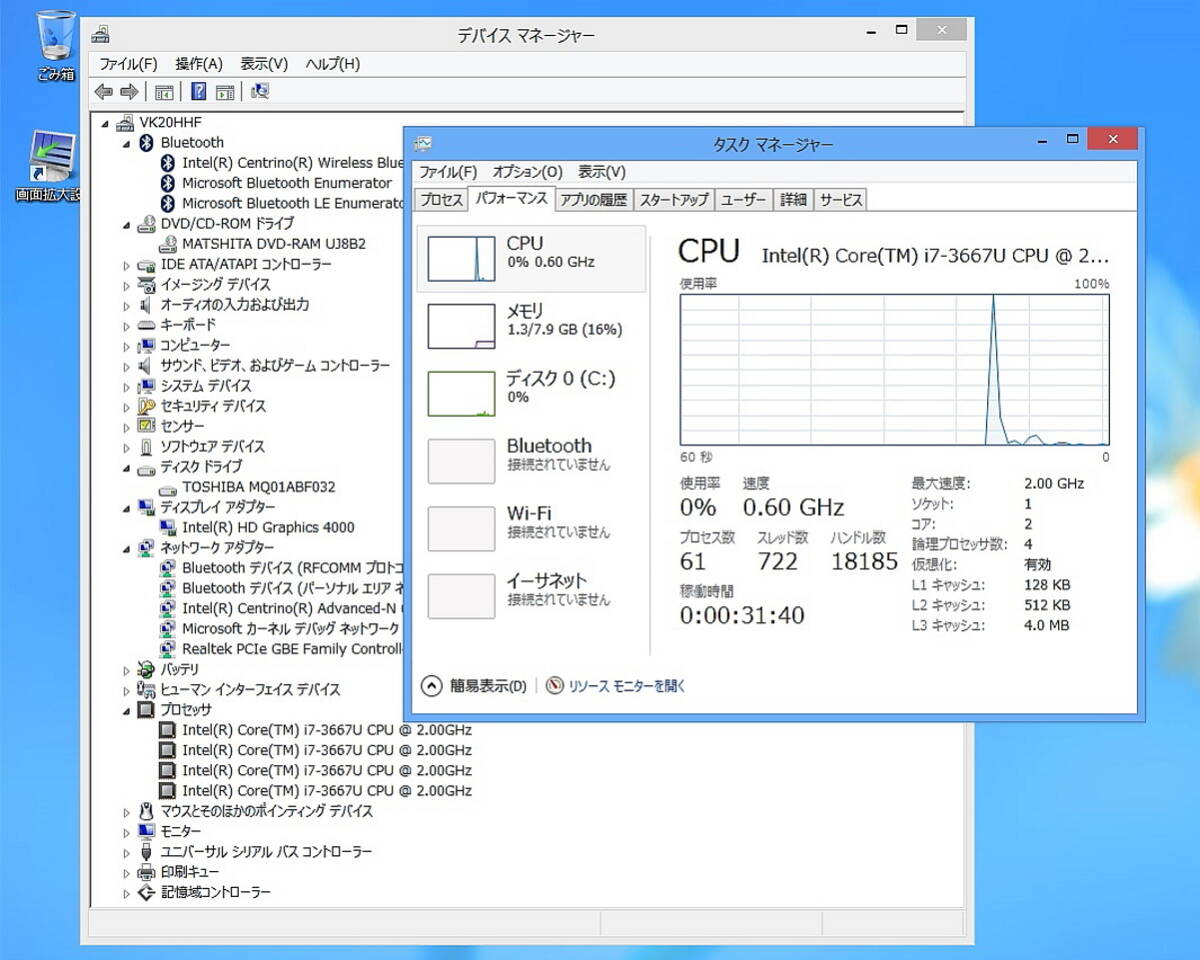Open ヘルプ(H) menu in Device Manager
Image resolution: width=1200 pixels, height=960 pixels.
pyautogui.click(x=333, y=64)
